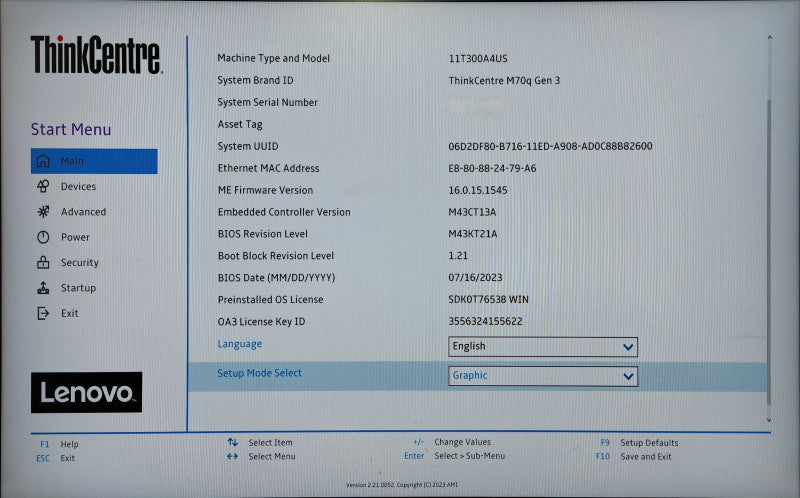
Task: Click the Exit door icon
Action: 43,313
